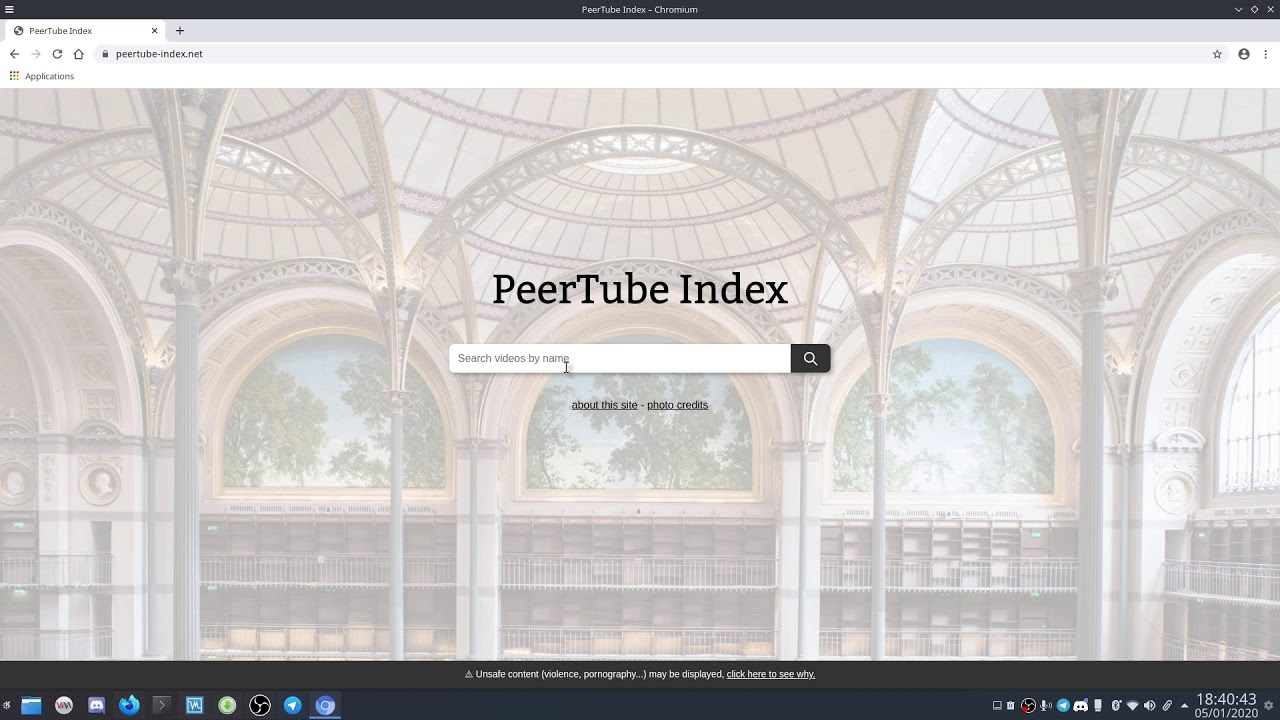Open Telegram from the taskbar

click(x=292, y=706)
